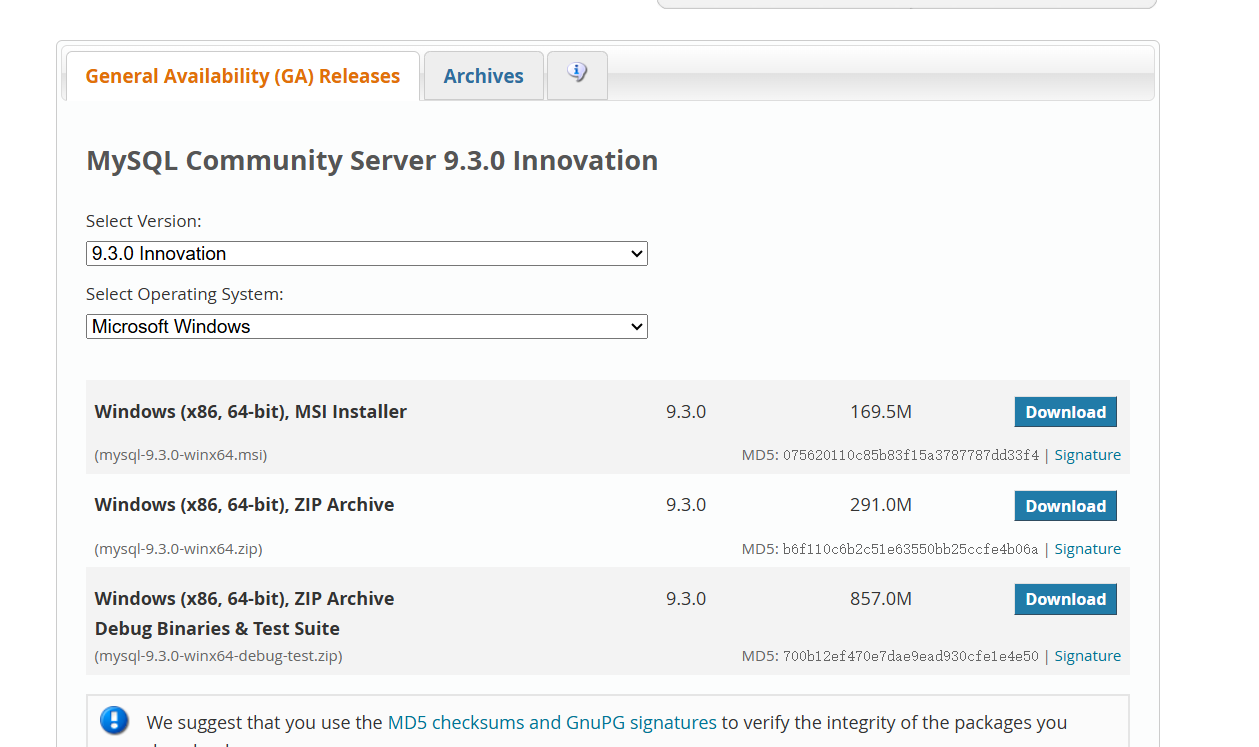This screenshot has width=1259, height=747.
Task: Follow the MD5 checksums and GnuPG signatures link
Action: pyautogui.click(x=552, y=722)
